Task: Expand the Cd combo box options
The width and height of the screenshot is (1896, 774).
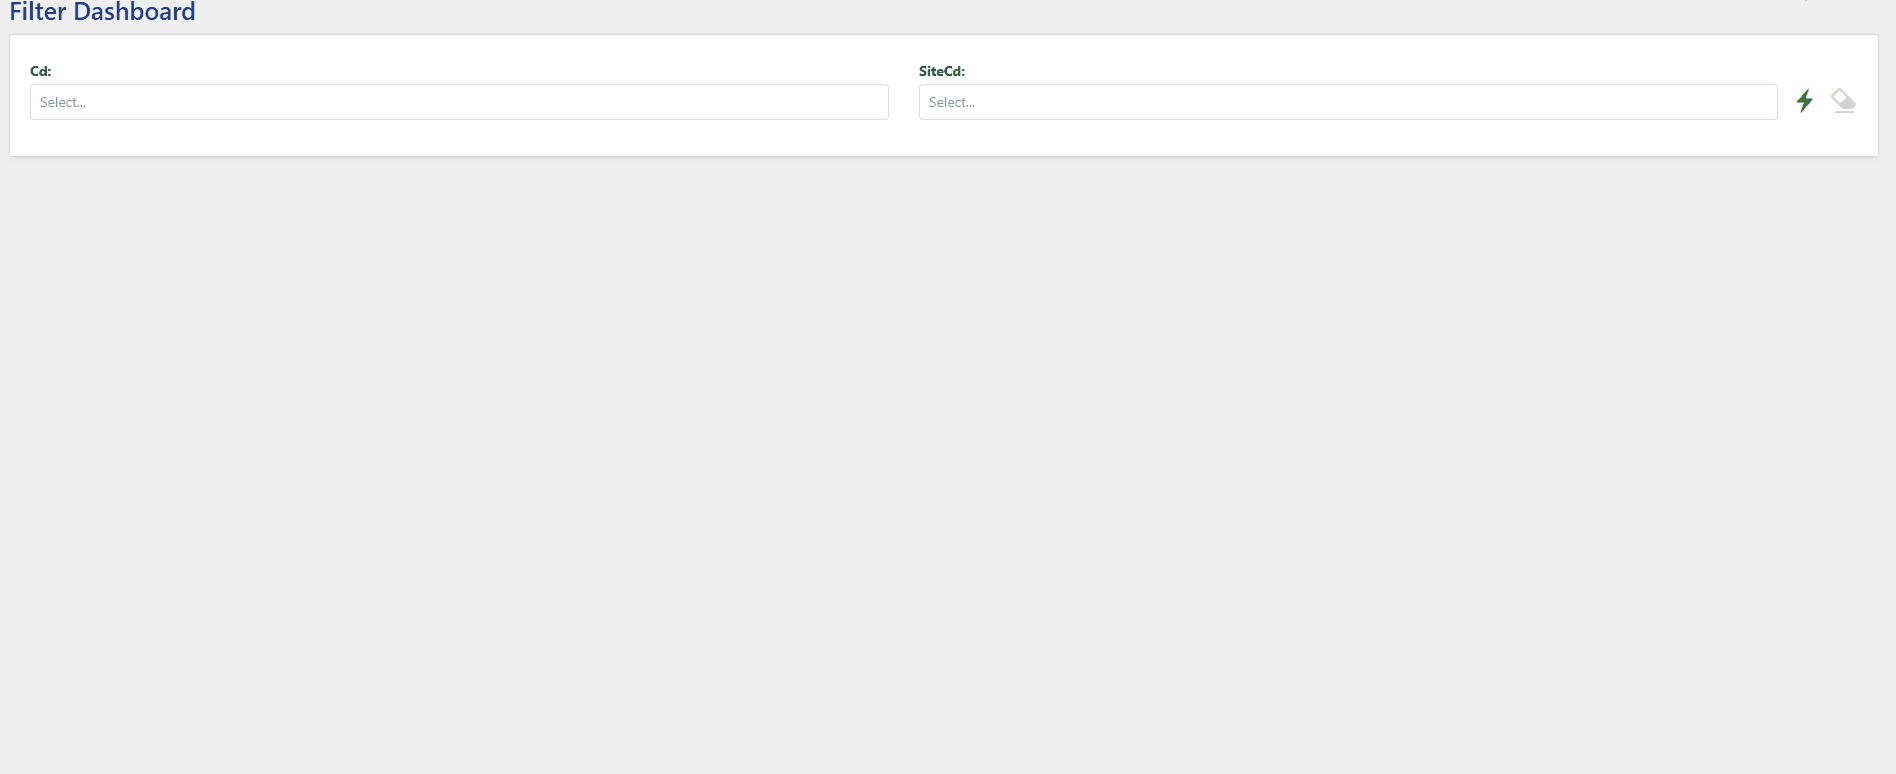Action: 459,102
